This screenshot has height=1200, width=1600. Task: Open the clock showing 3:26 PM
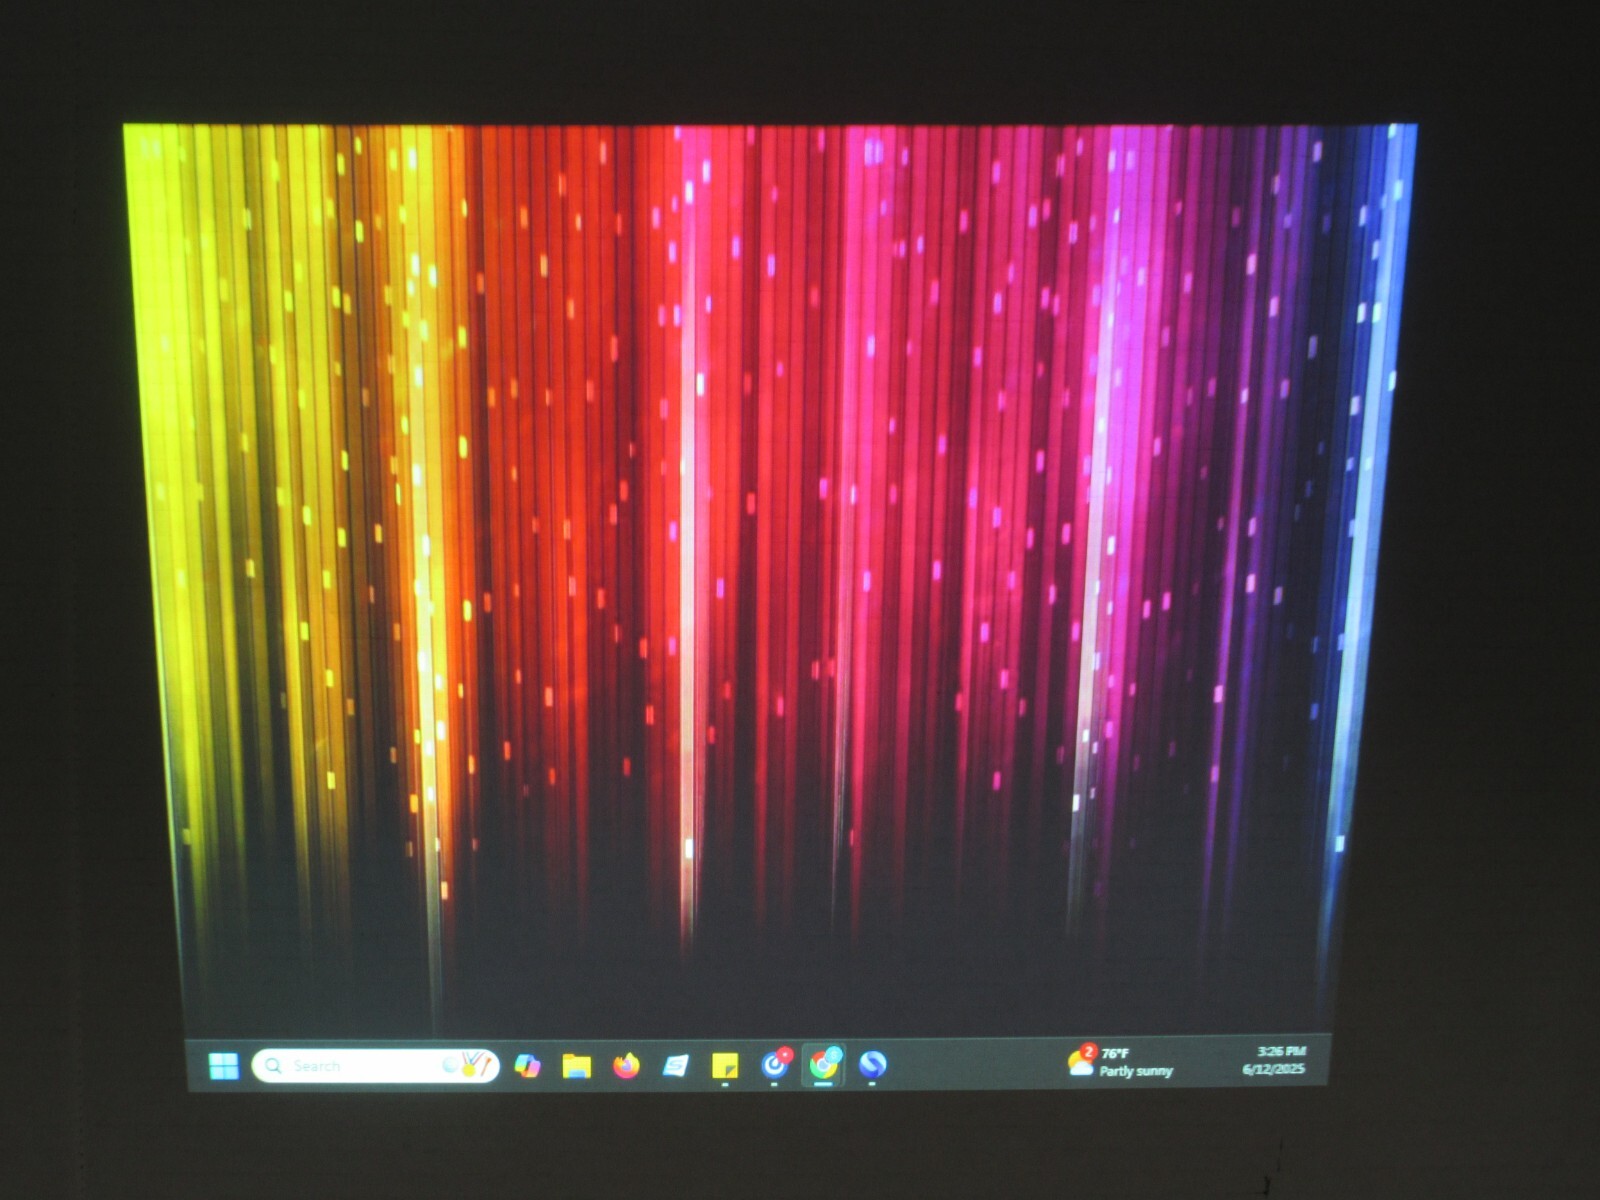[x=1275, y=1060]
